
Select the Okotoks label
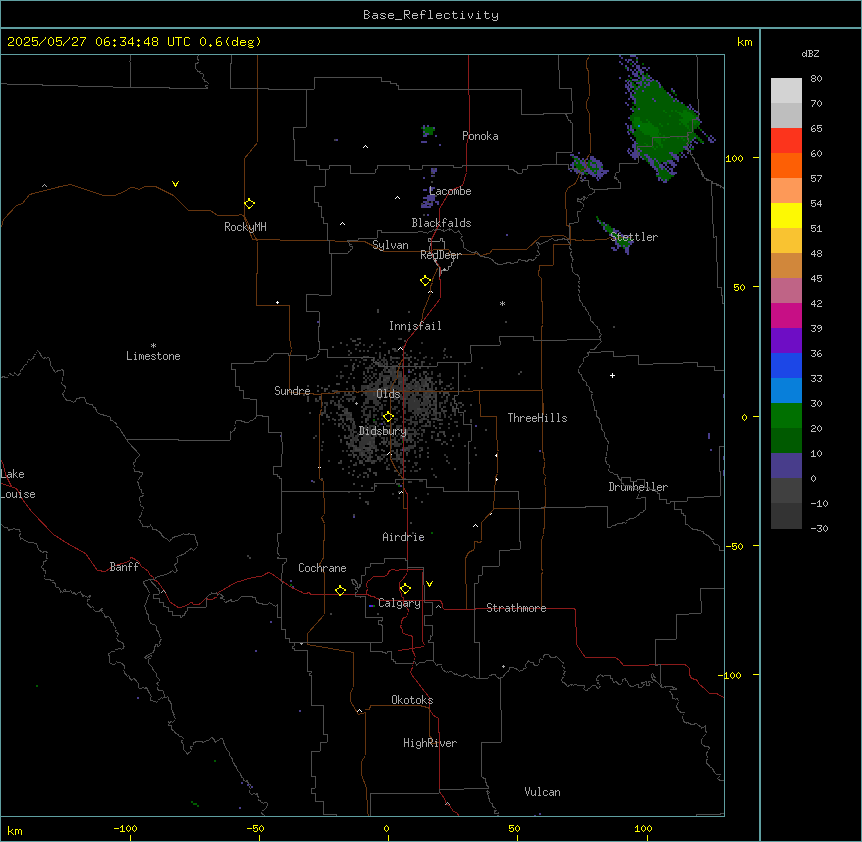click(x=412, y=700)
